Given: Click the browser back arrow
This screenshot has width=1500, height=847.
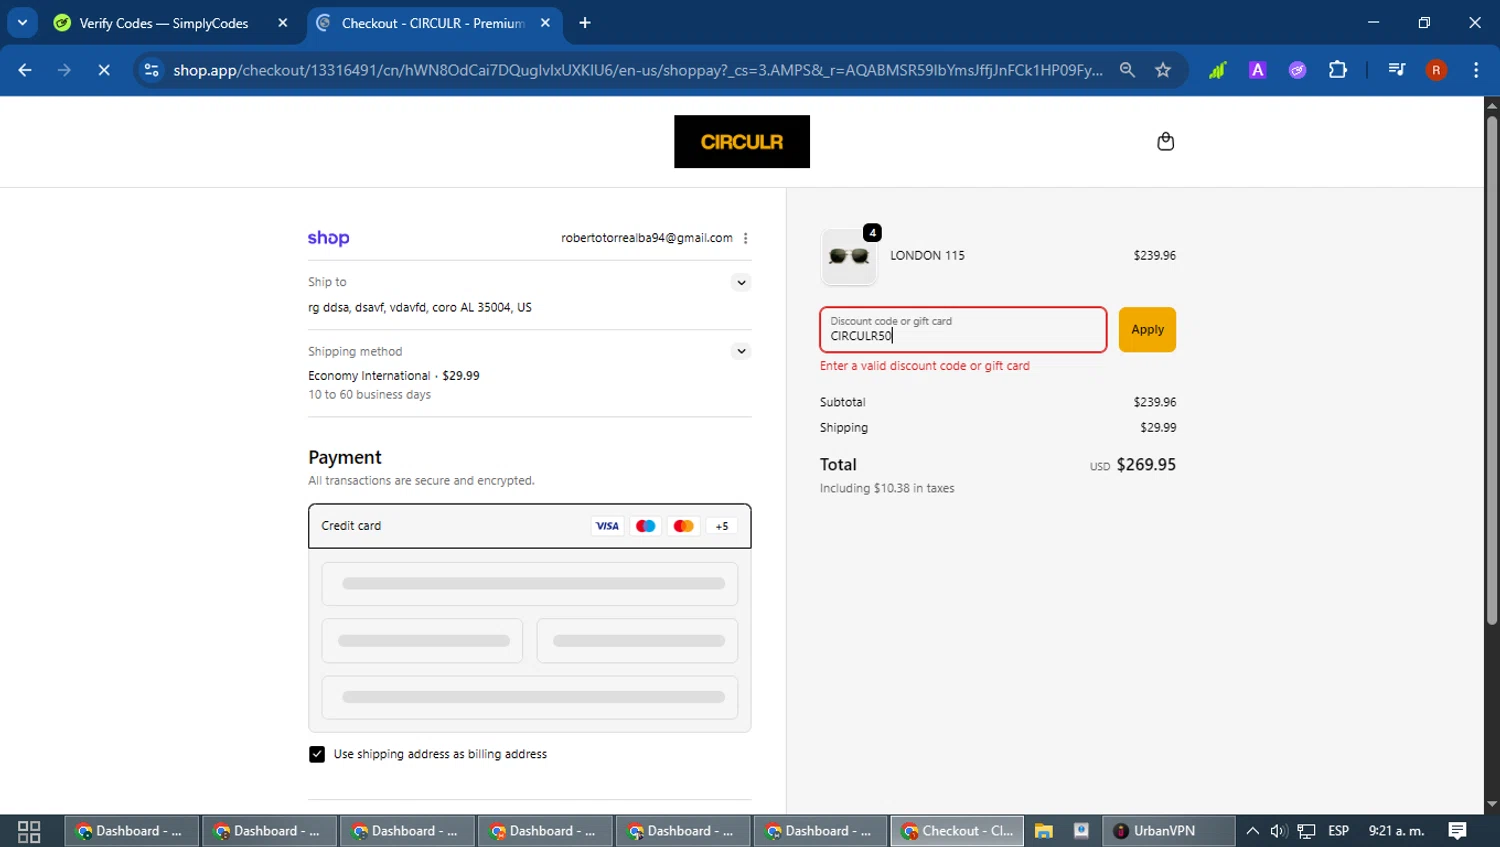Looking at the screenshot, I should click(x=25, y=70).
